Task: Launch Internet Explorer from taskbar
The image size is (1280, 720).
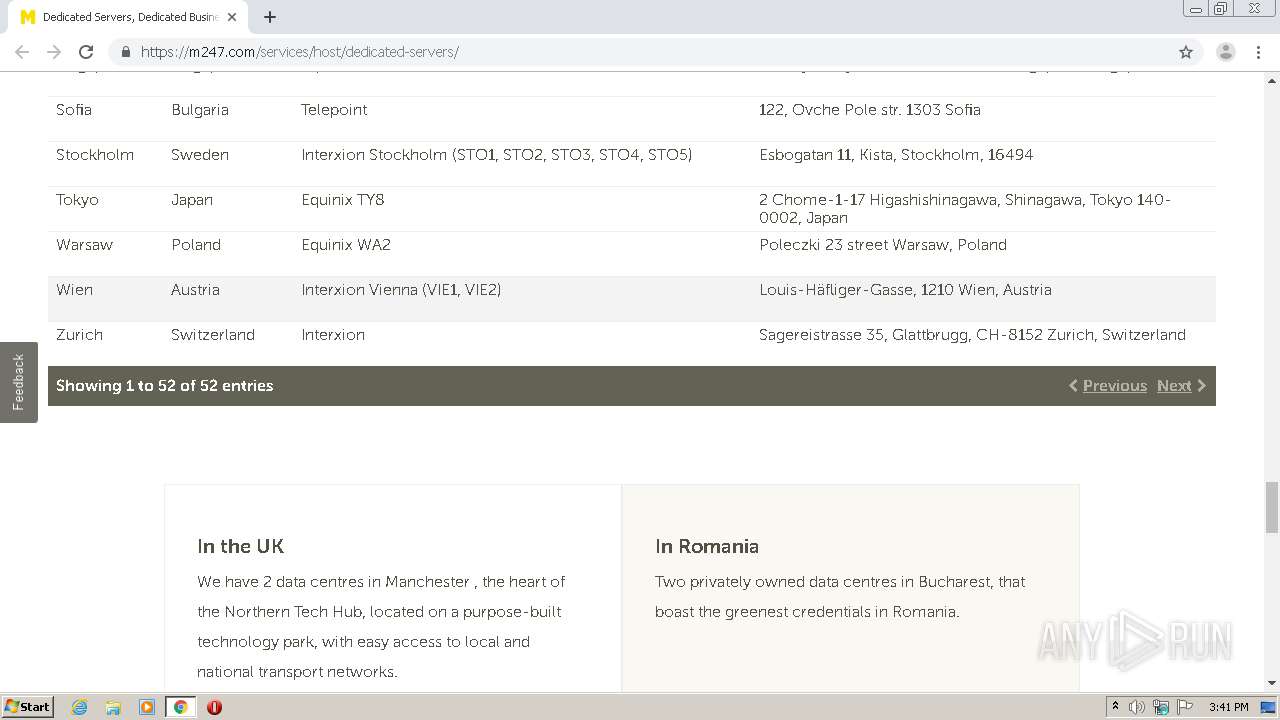Action: [x=79, y=707]
